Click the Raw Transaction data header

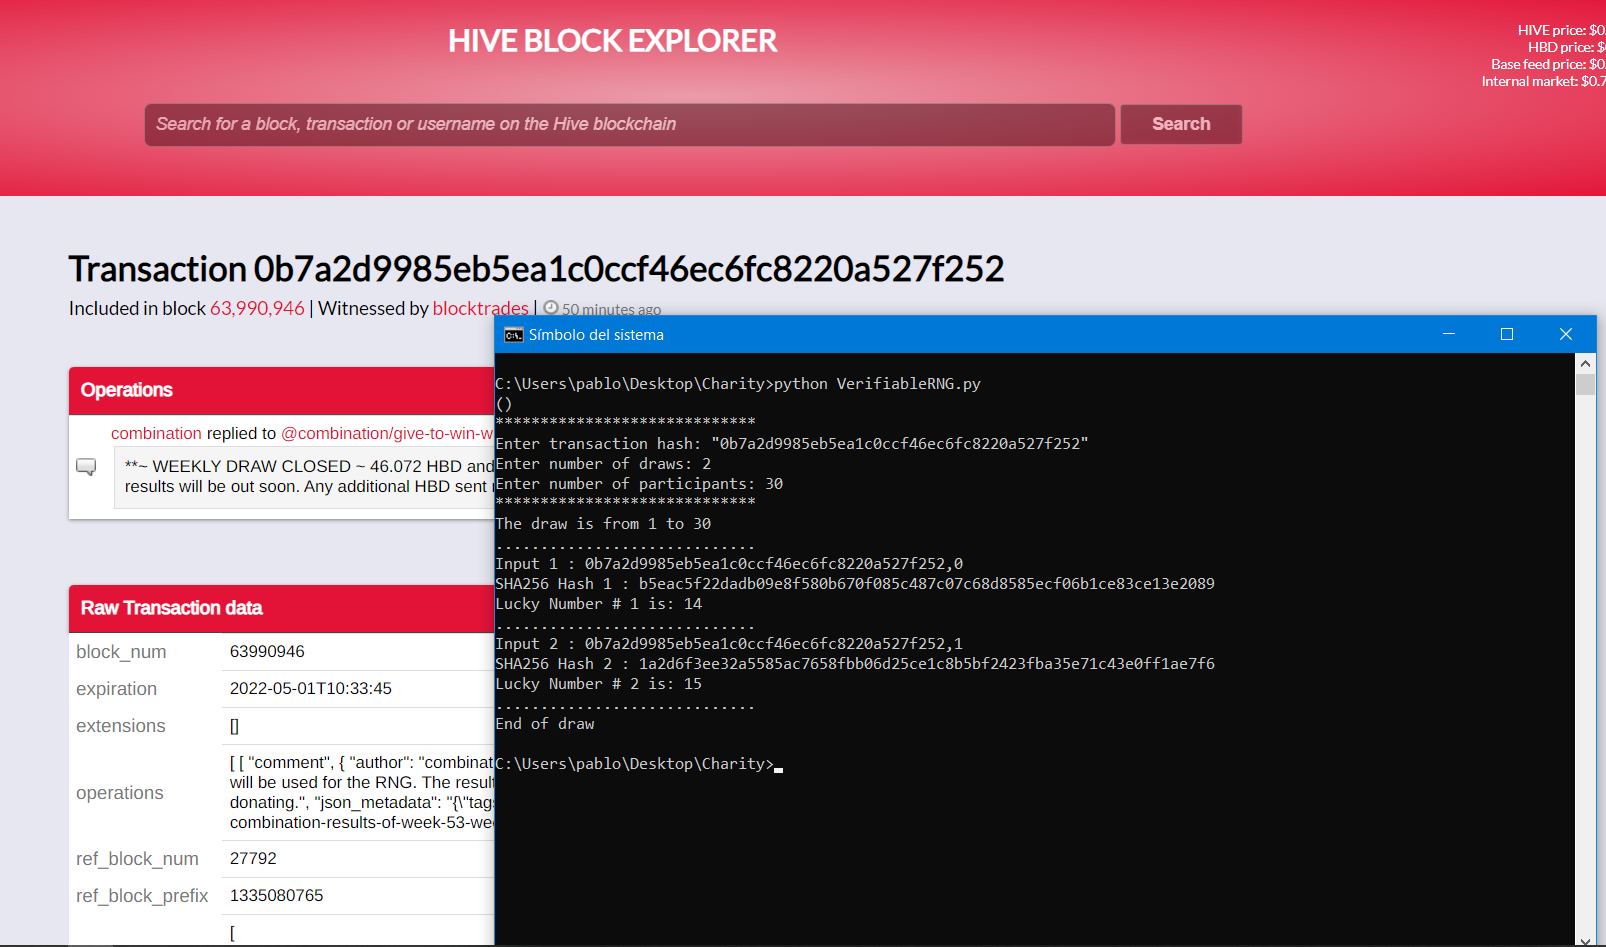tap(282, 608)
